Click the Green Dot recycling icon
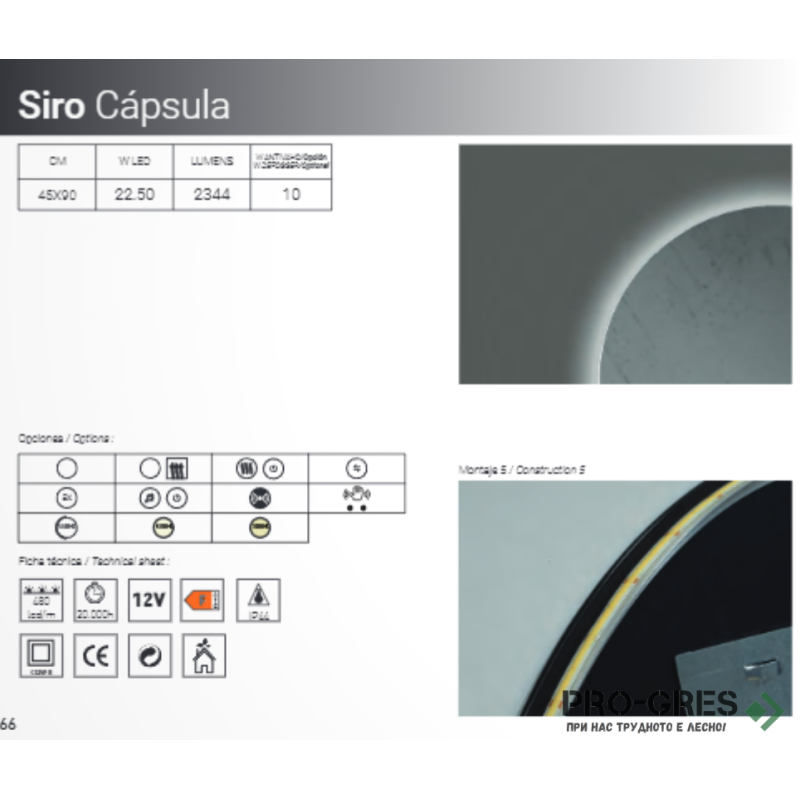This screenshot has width=800, height=800. tap(149, 656)
